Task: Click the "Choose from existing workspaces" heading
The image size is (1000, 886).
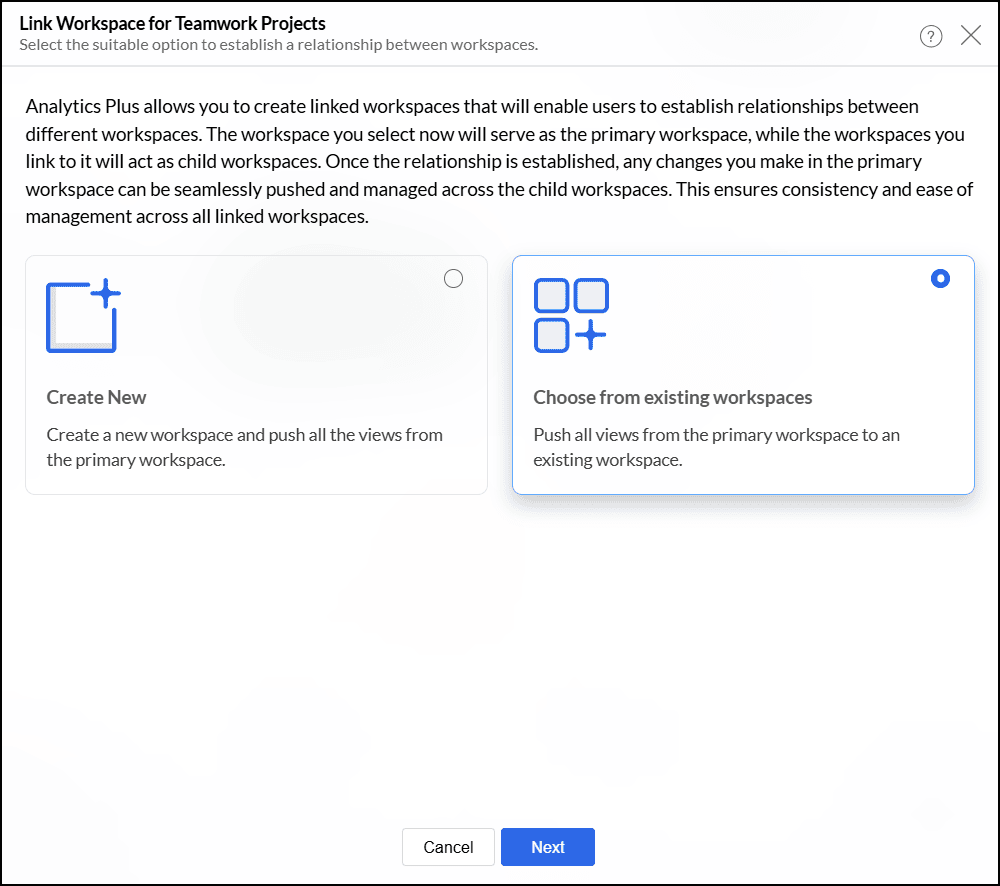Action: point(672,397)
